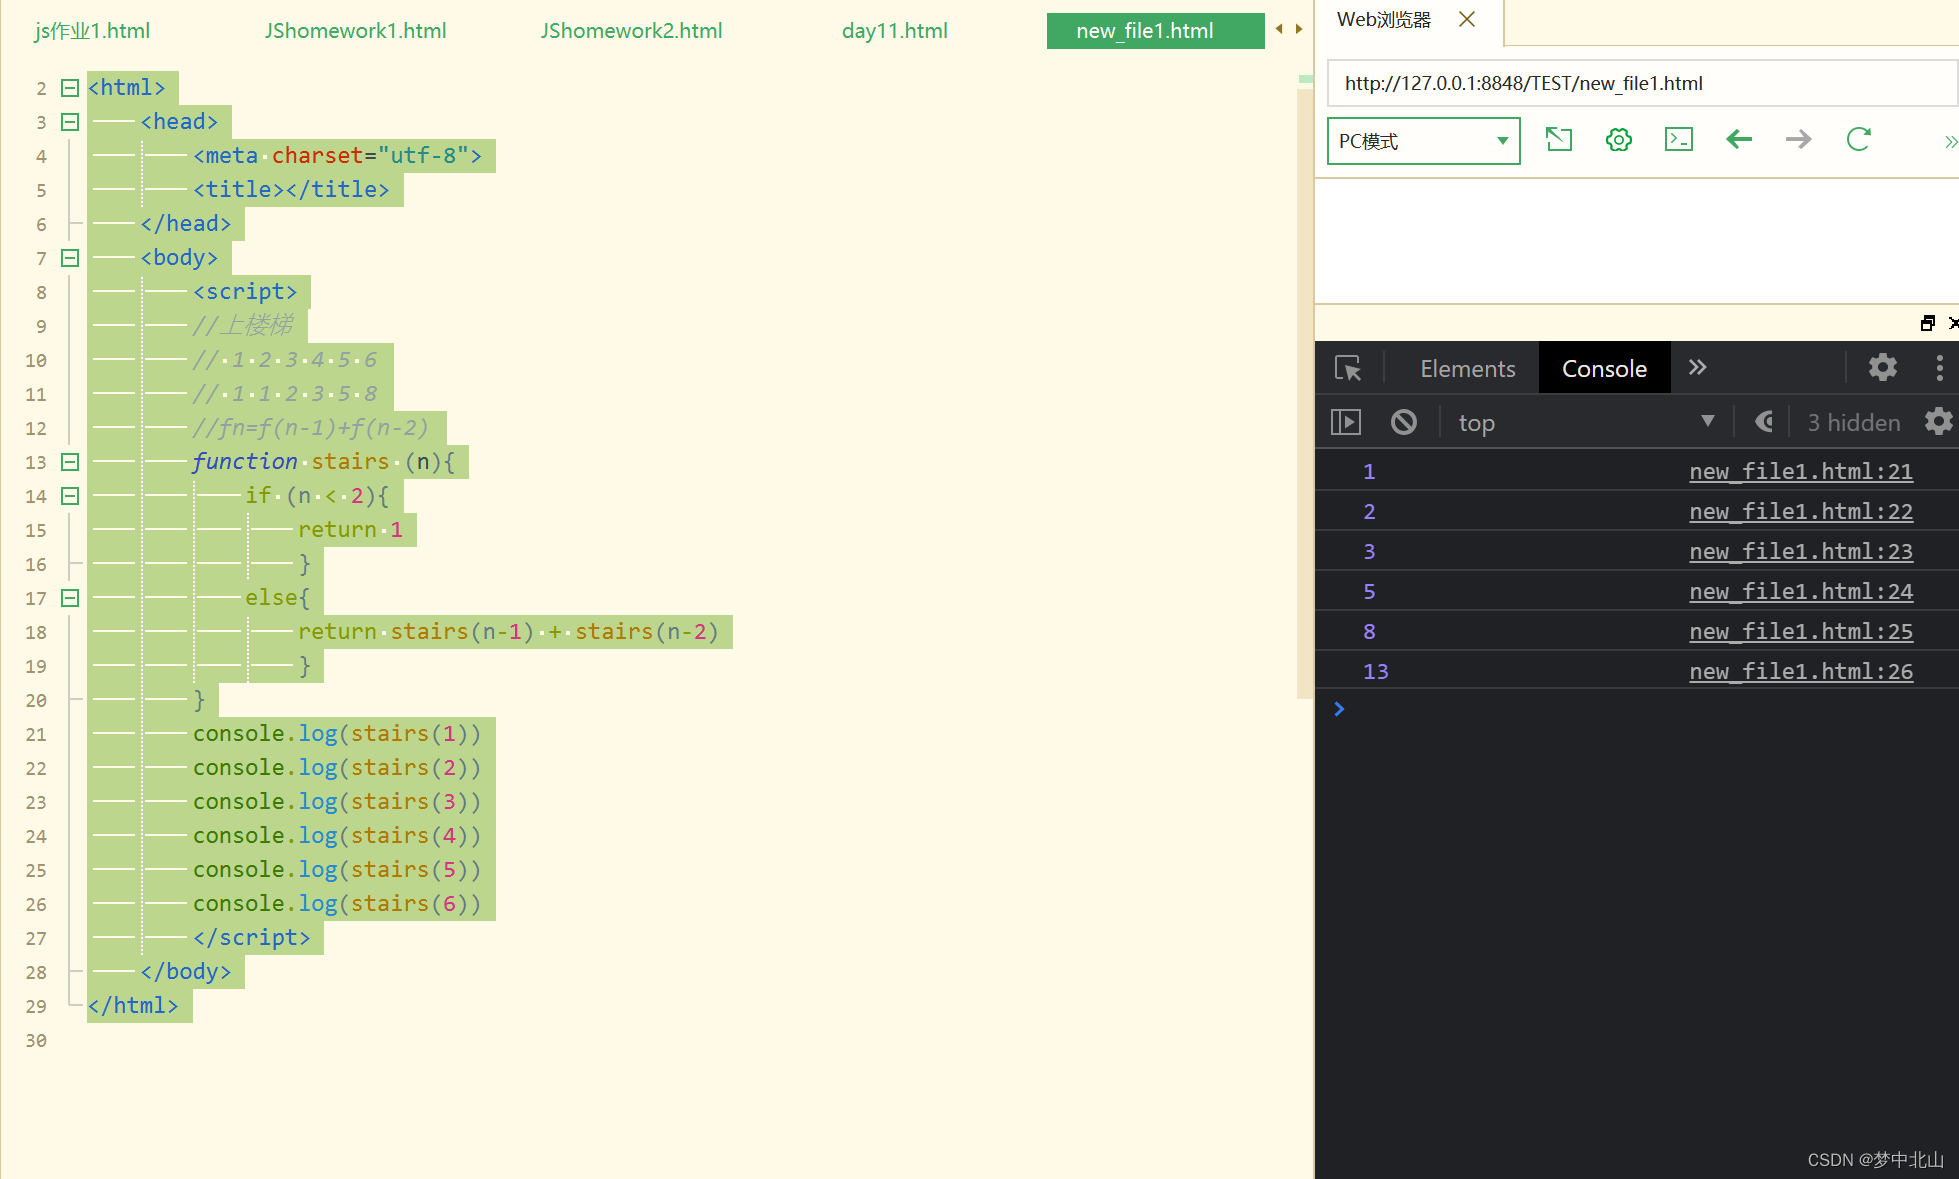1959x1179 pixels.
Task: Show more DevTools tabs chevron
Action: 1697,367
